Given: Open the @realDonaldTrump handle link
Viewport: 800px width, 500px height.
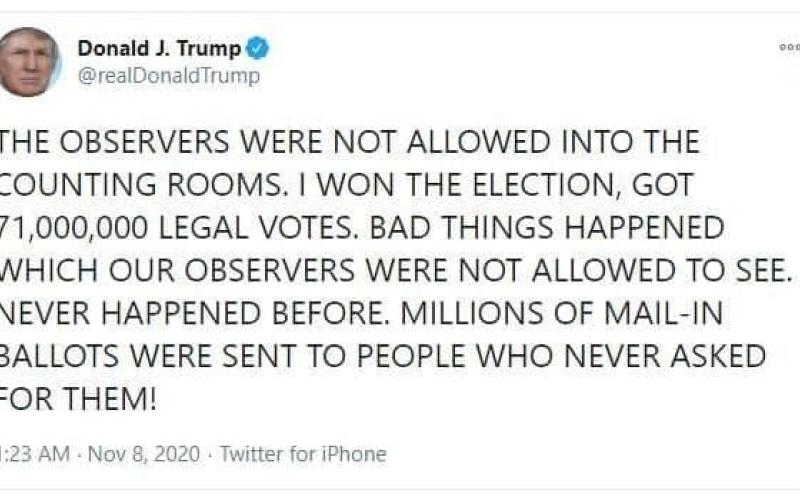Looking at the screenshot, I should (x=168, y=76).
